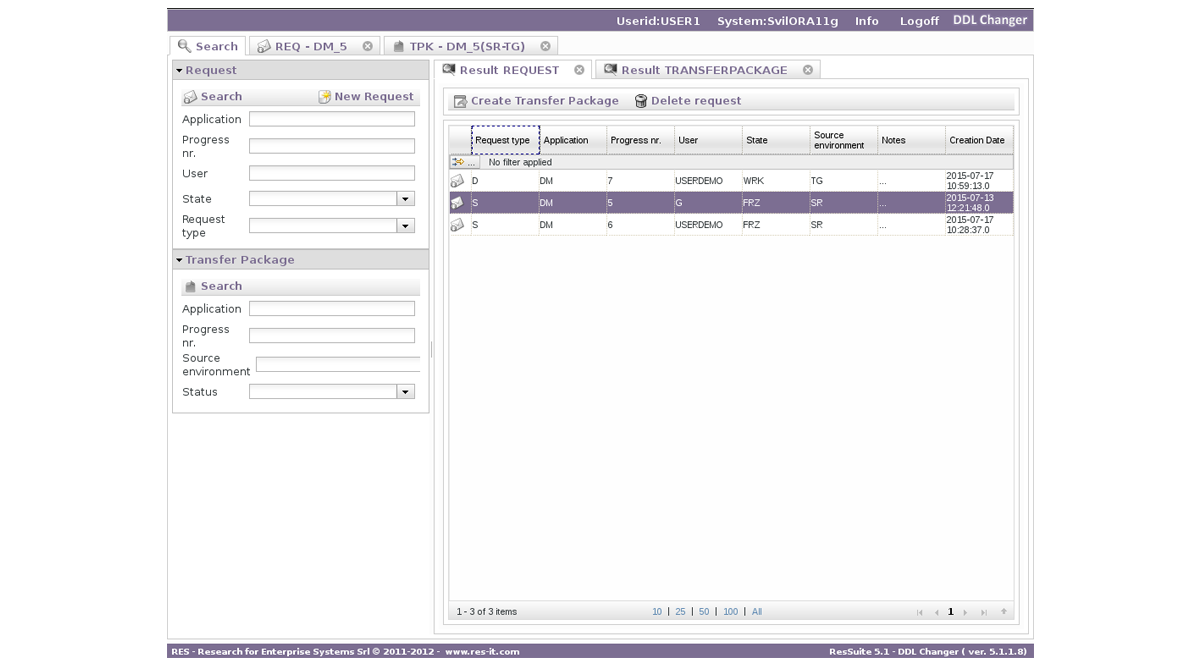This screenshot has width=1200, height=665.
Task: Click creation date 2015-07-13 12:21:48.0
Action: tap(970, 203)
